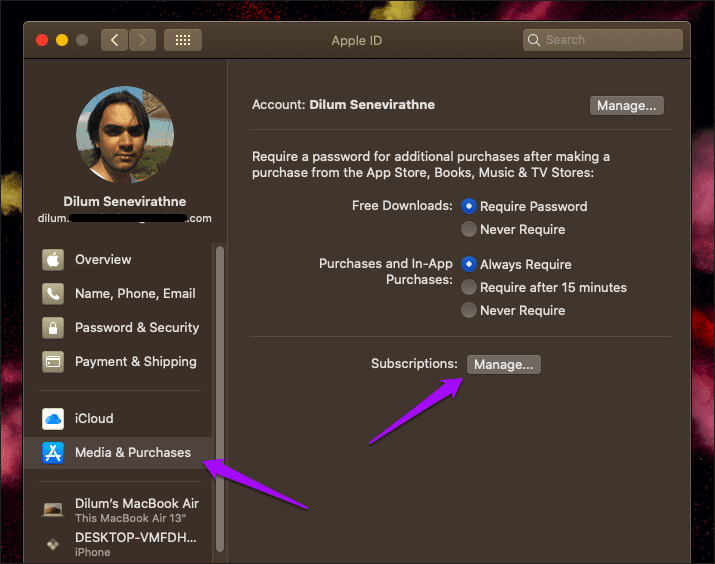Click the DESKTOP-VMFDH device icon

pyautogui.click(x=53, y=544)
